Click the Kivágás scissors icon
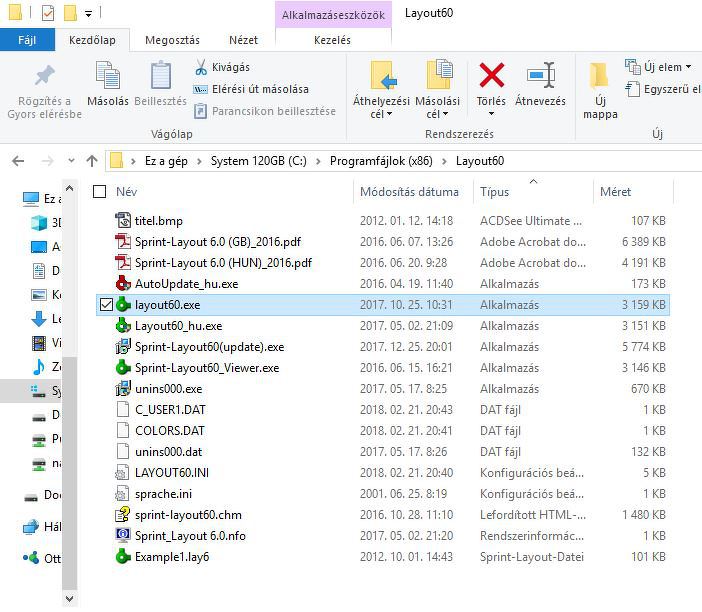 [201, 68]
